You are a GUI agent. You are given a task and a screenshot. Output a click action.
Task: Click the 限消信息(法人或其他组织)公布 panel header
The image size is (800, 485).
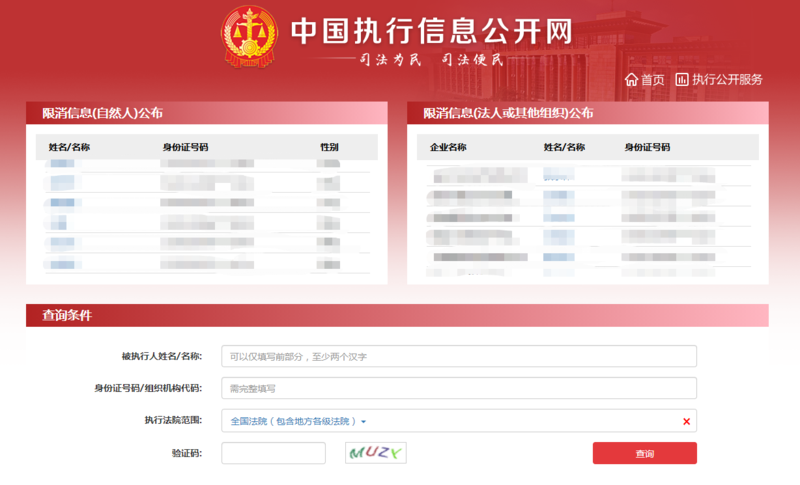[x=588, y=113]
